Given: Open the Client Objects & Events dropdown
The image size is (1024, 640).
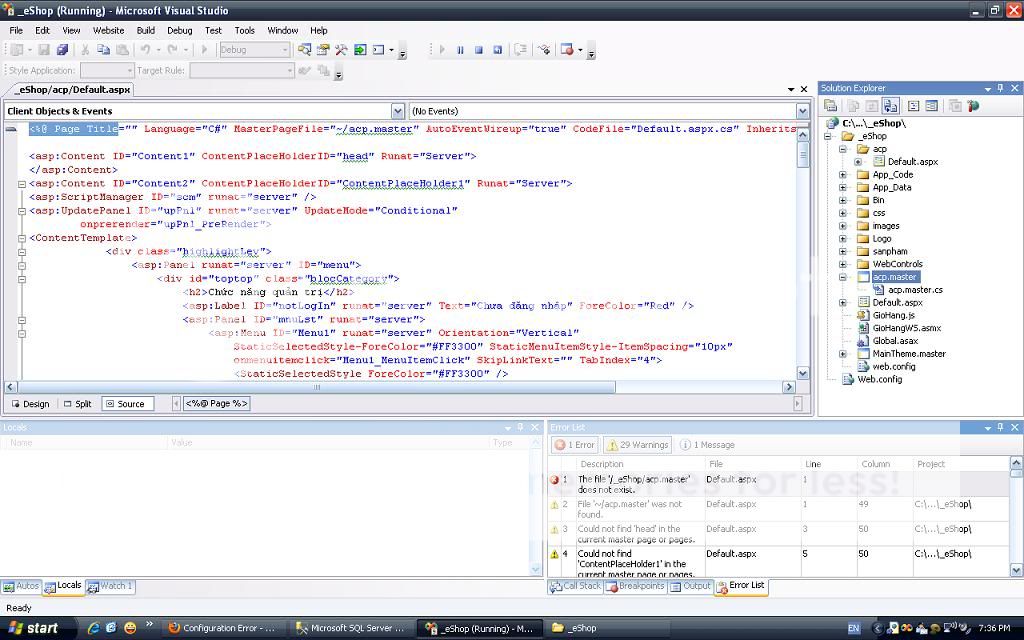Looking at the screenshot, I should click(398, 111).
